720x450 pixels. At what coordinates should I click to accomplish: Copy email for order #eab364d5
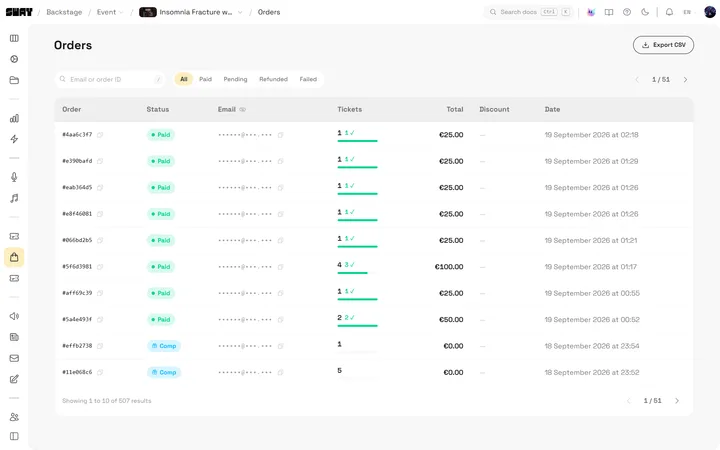(x=281, y=188)
